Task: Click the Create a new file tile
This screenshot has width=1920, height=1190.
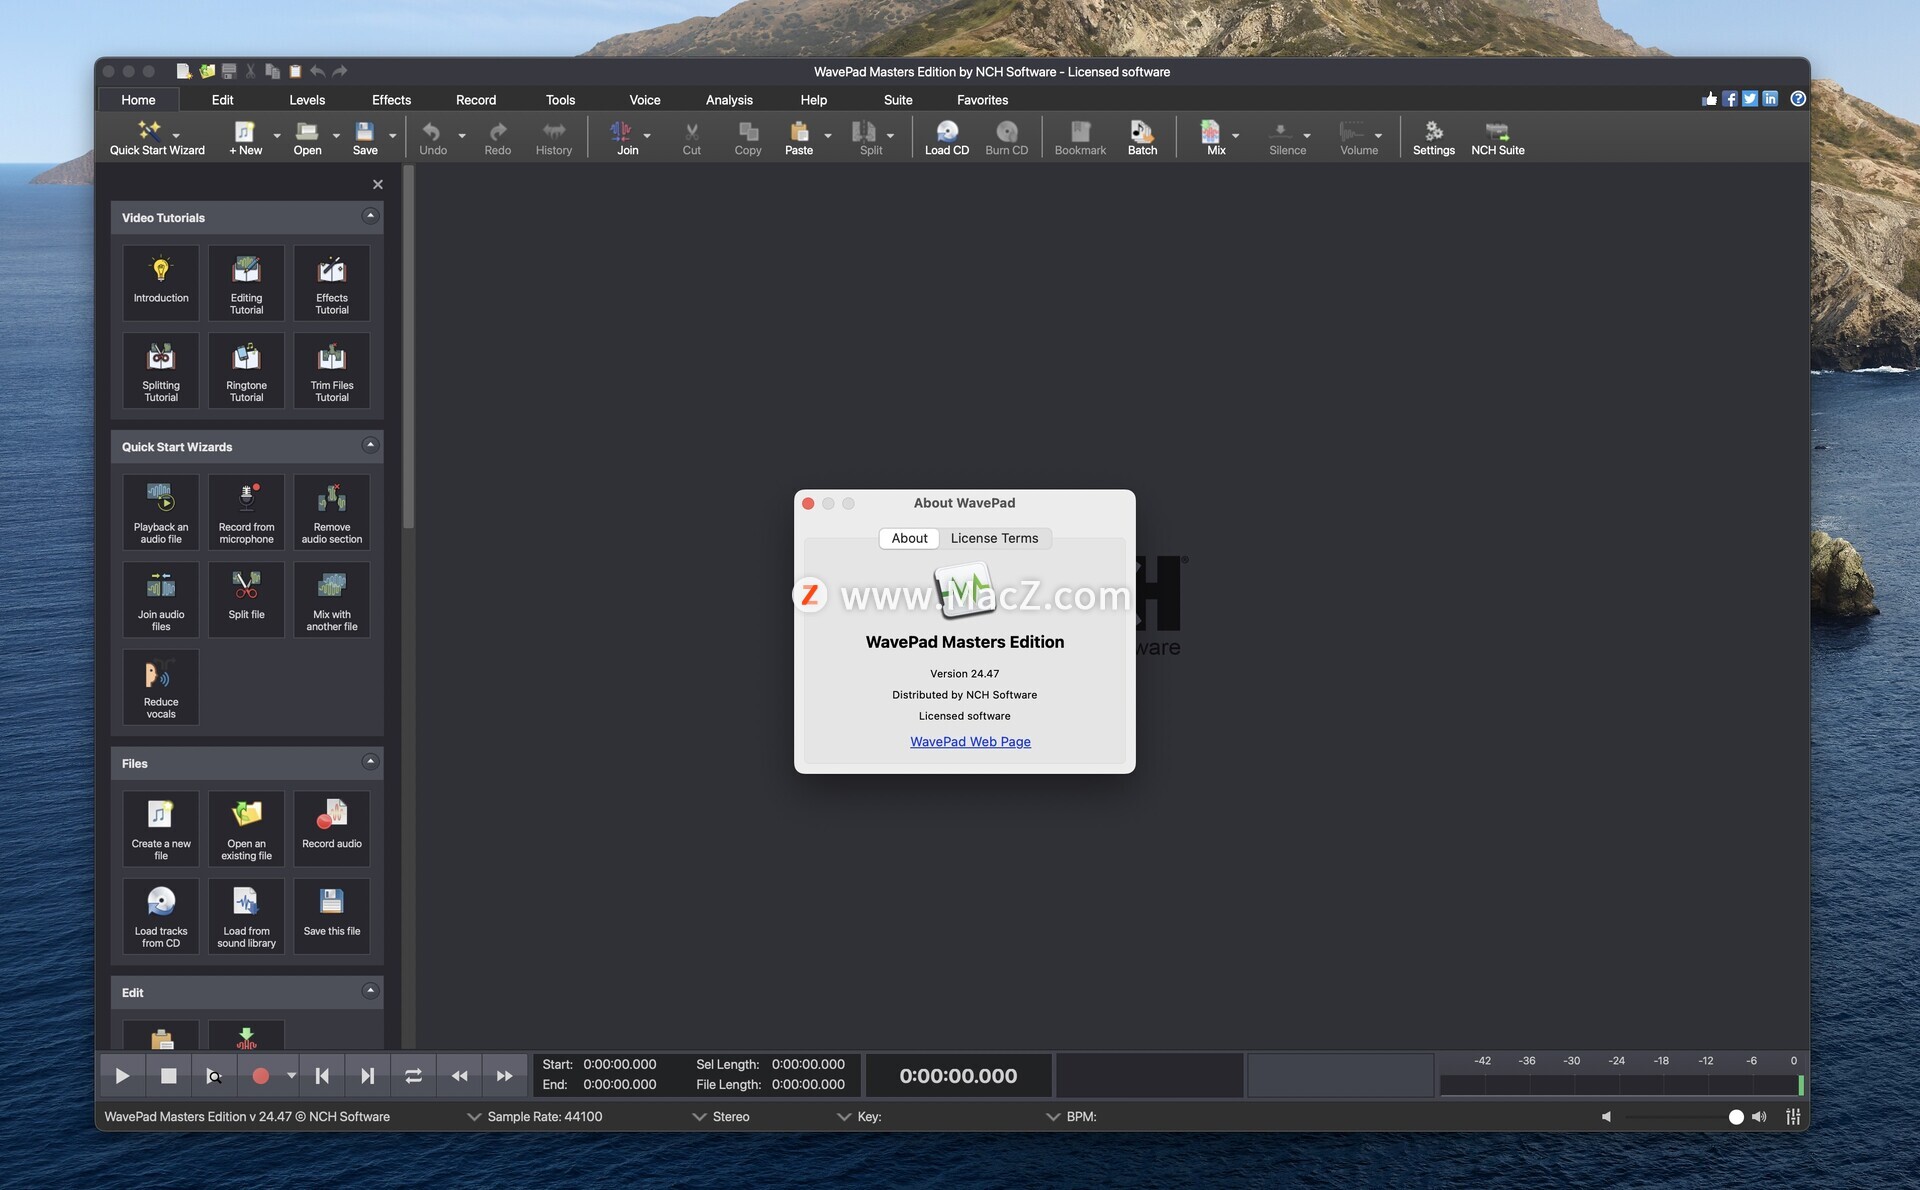Action: tap(161, 829)
